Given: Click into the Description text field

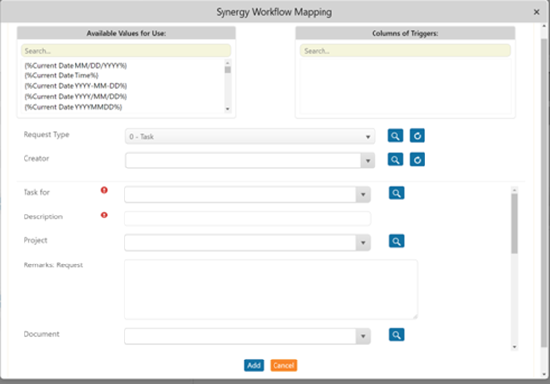Looking at the screenshot, I should coord(247,218).
